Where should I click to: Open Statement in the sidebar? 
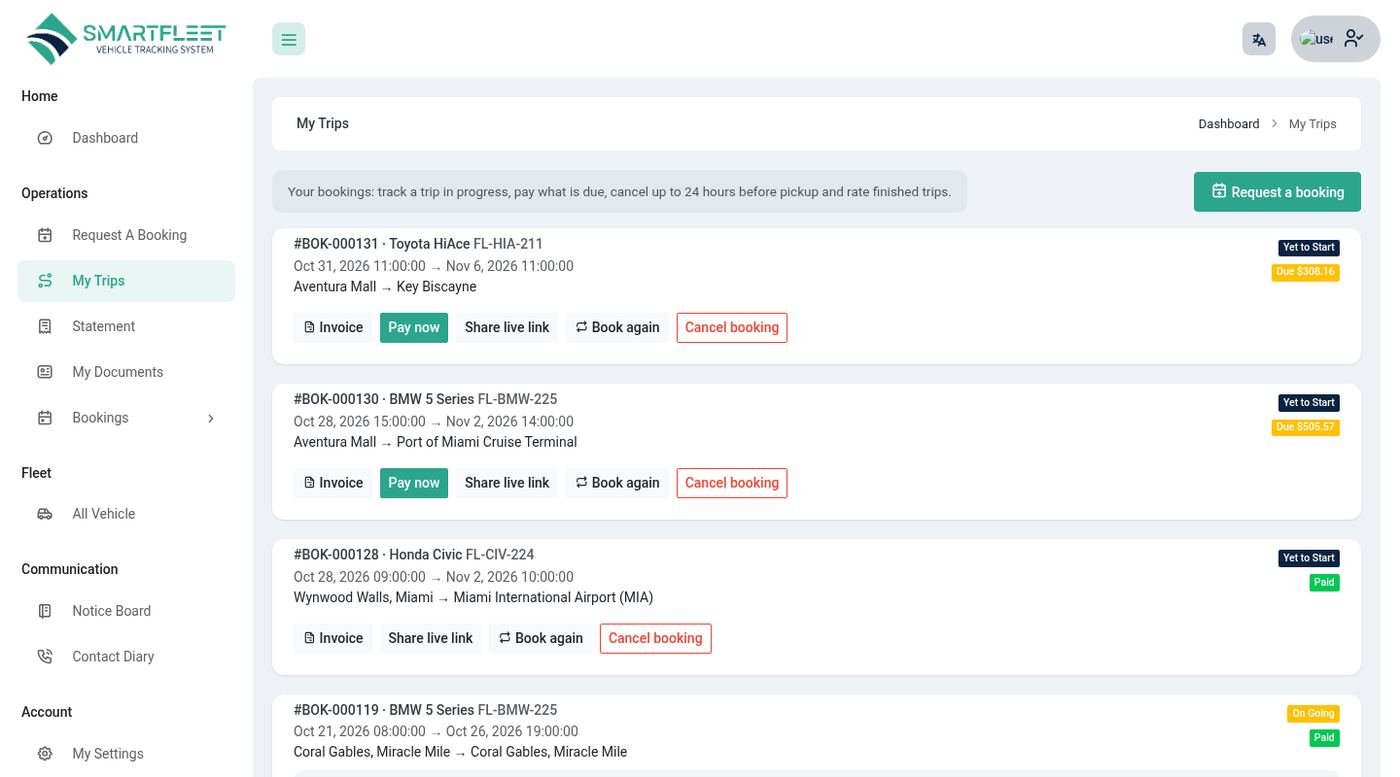(x=126, y=326)
